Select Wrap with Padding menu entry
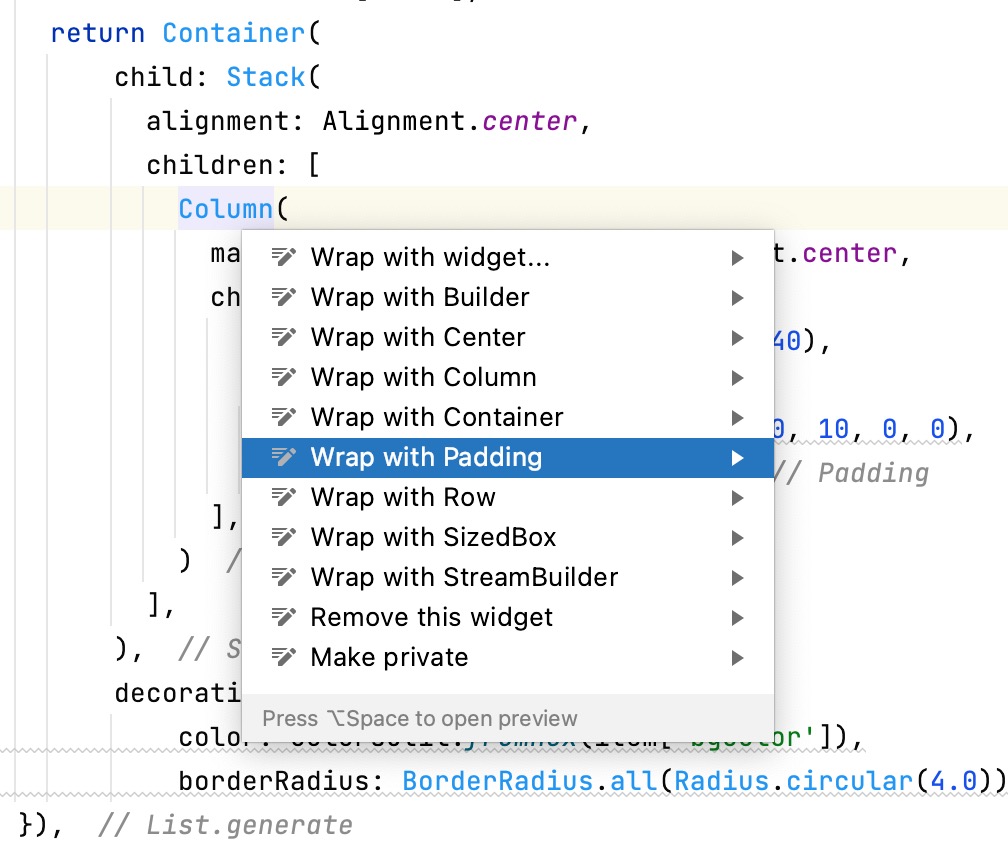Image resolution: width=1008 pixels, height=852 pixels. pos(426,457)
